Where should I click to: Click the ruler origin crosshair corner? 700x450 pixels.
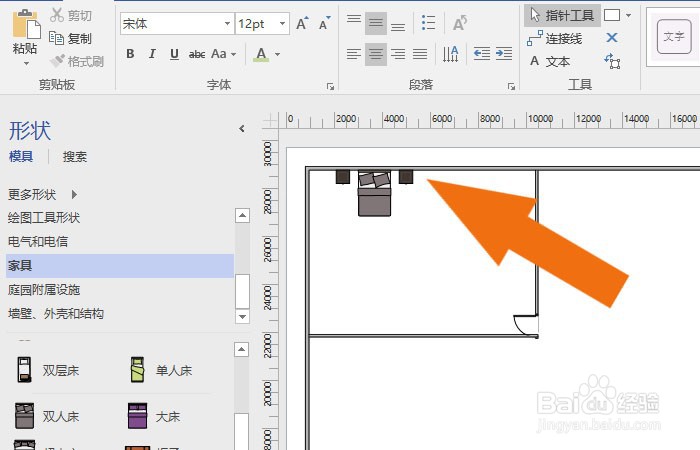(270, 120)
